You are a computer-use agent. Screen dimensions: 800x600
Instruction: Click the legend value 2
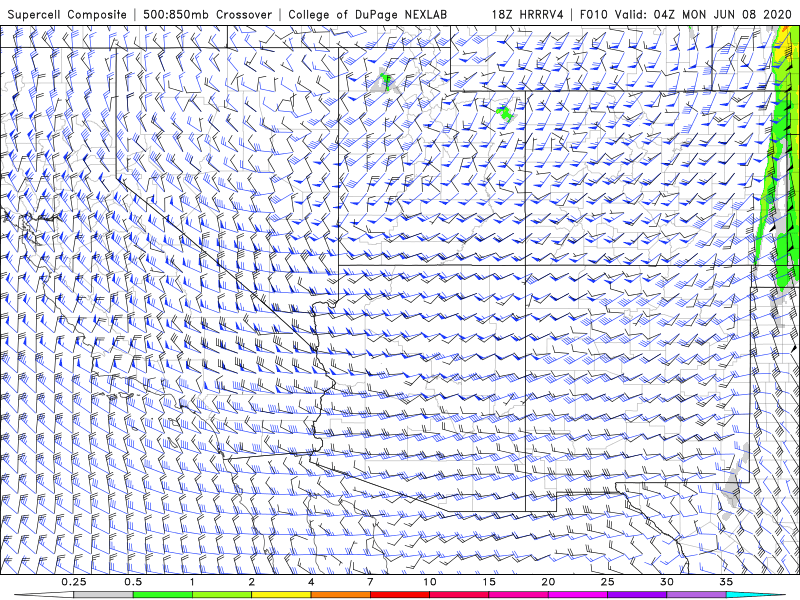tap(252, 582)
